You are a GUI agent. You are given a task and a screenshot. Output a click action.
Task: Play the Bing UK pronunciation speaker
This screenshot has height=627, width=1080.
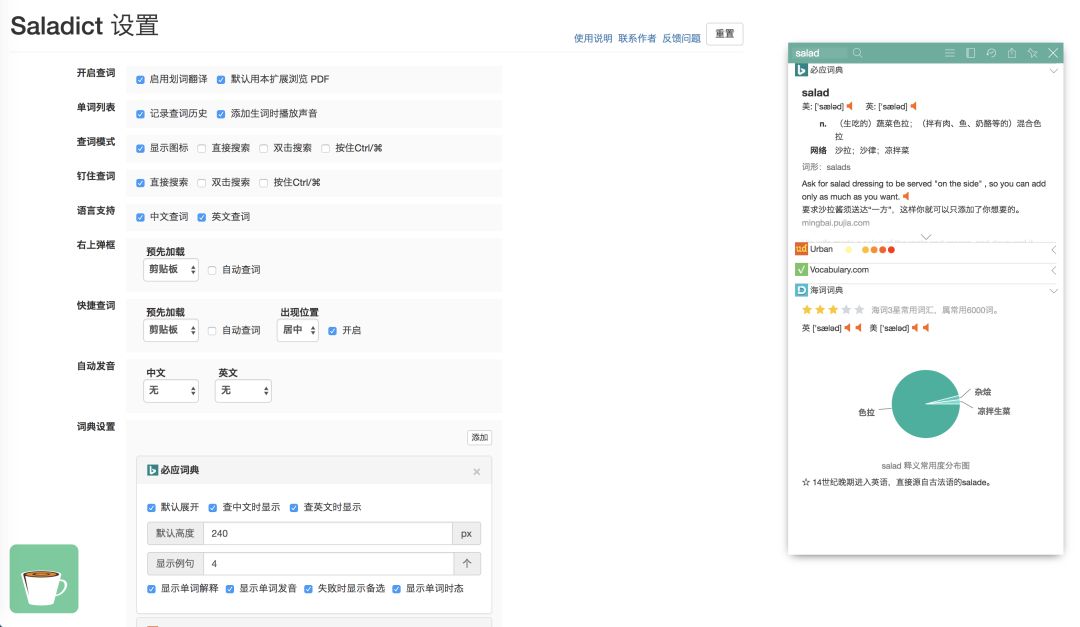pos(913,106)
